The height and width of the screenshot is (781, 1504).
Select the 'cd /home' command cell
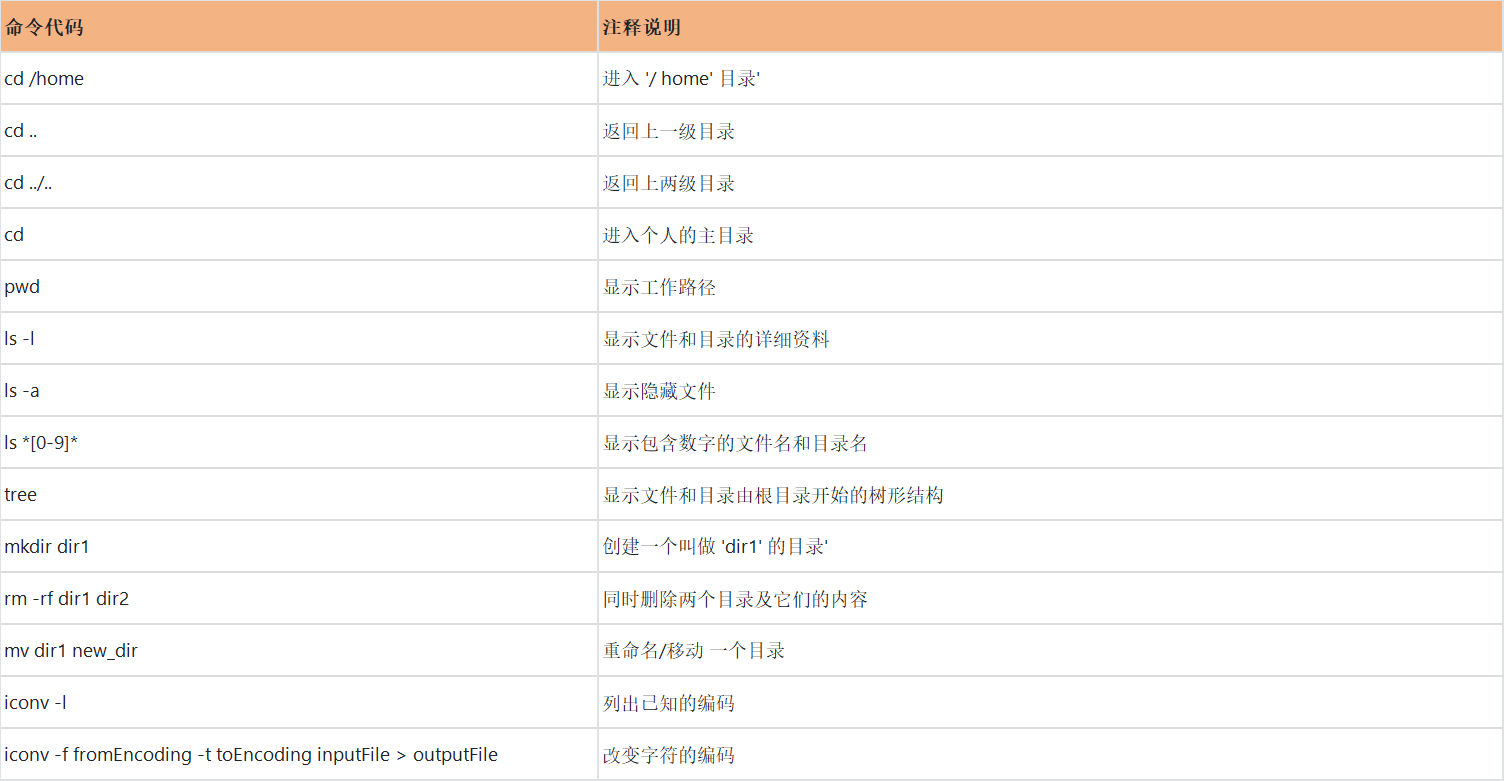click(299, 79)
